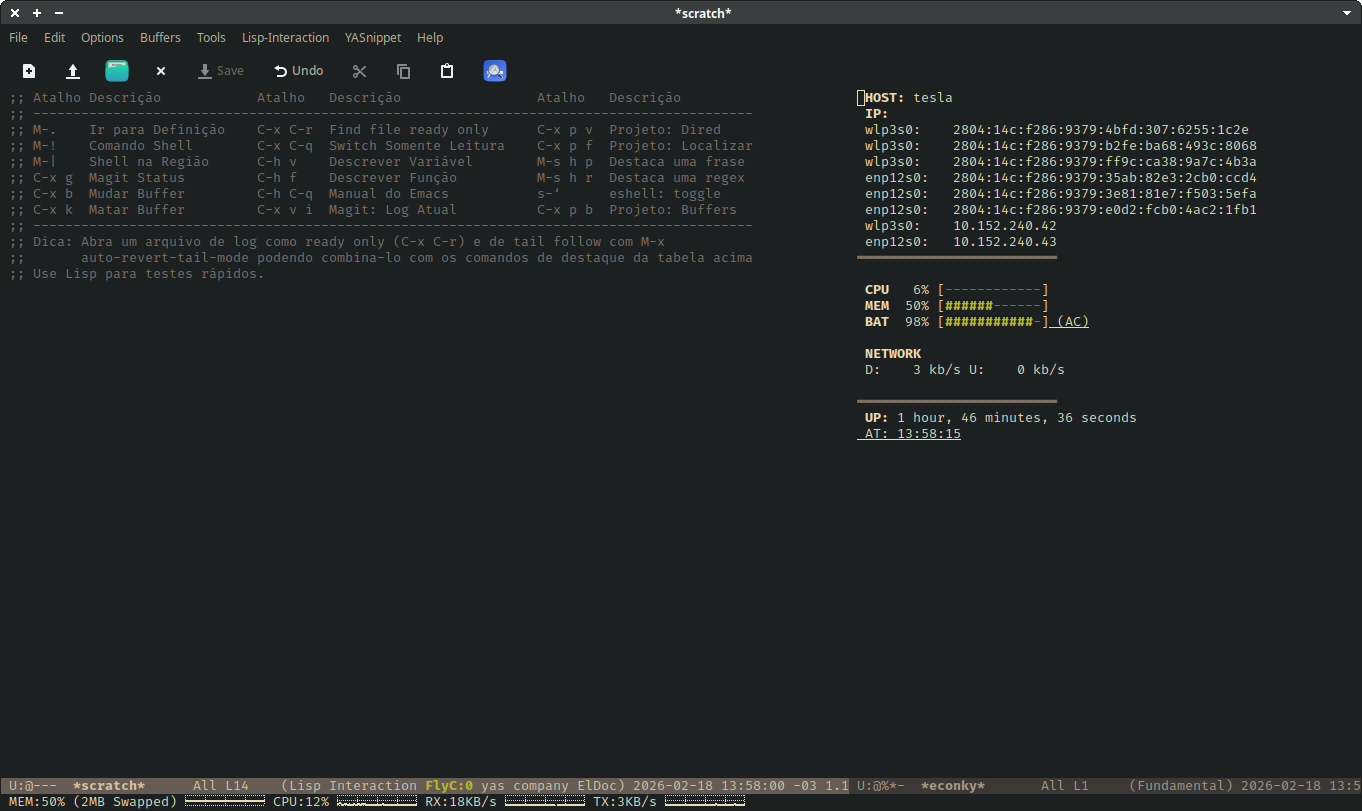
Task: Open the Buffers menu
Action: click(160, 38)
